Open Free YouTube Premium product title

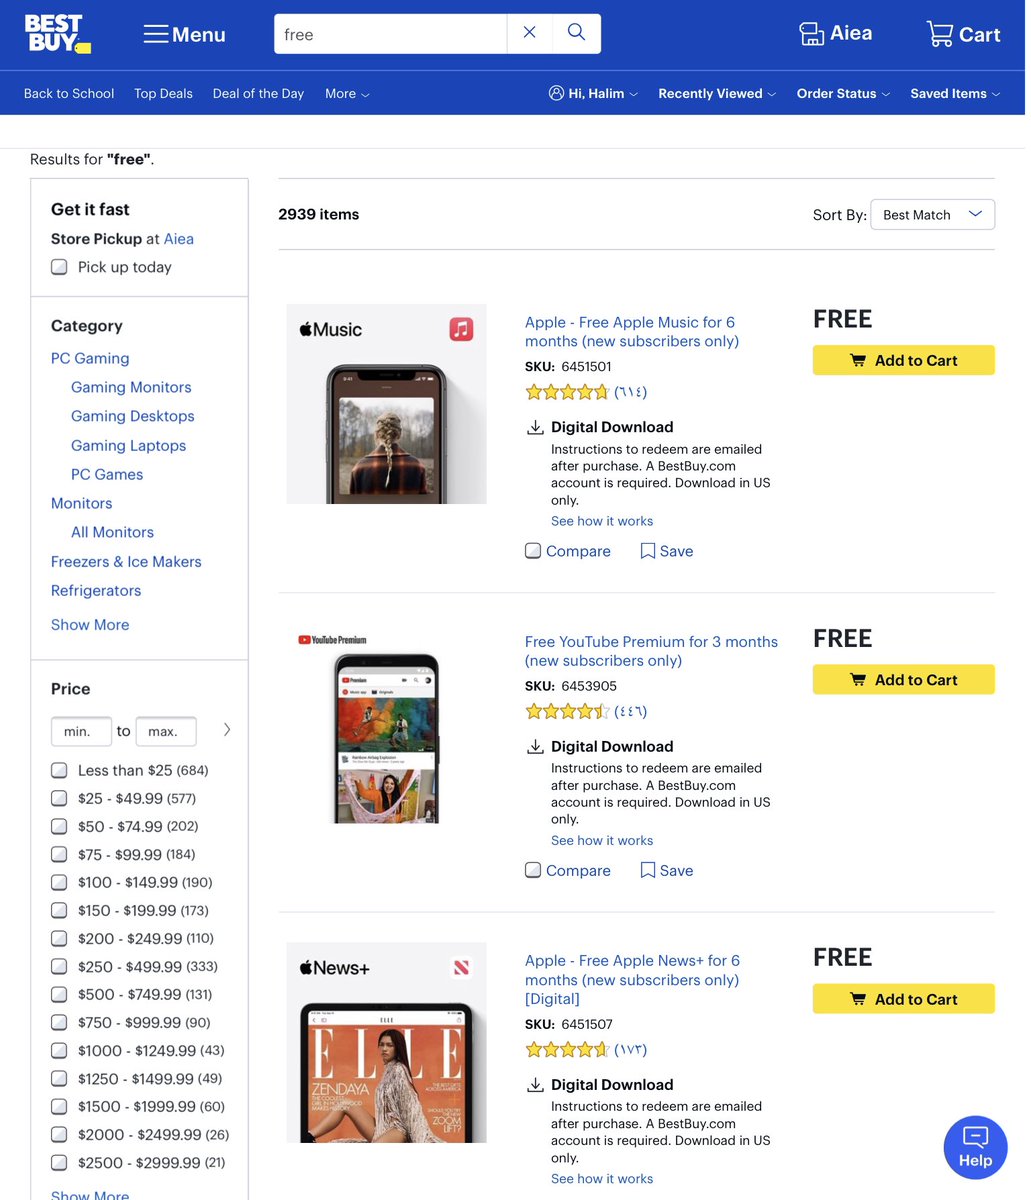point(651,651)
